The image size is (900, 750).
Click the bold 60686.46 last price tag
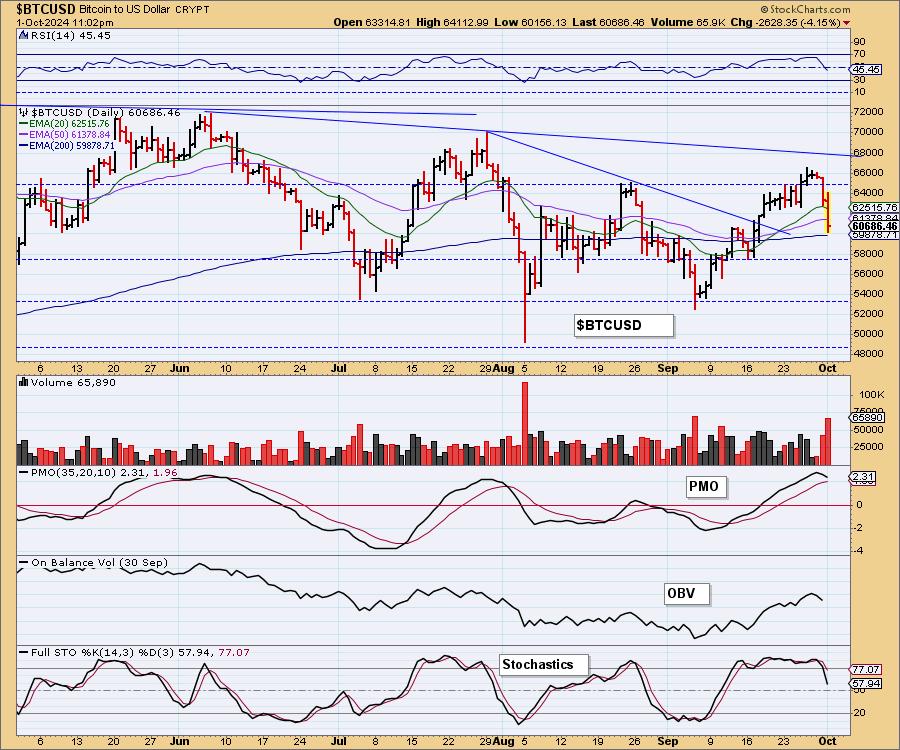[x=874, y=227]
